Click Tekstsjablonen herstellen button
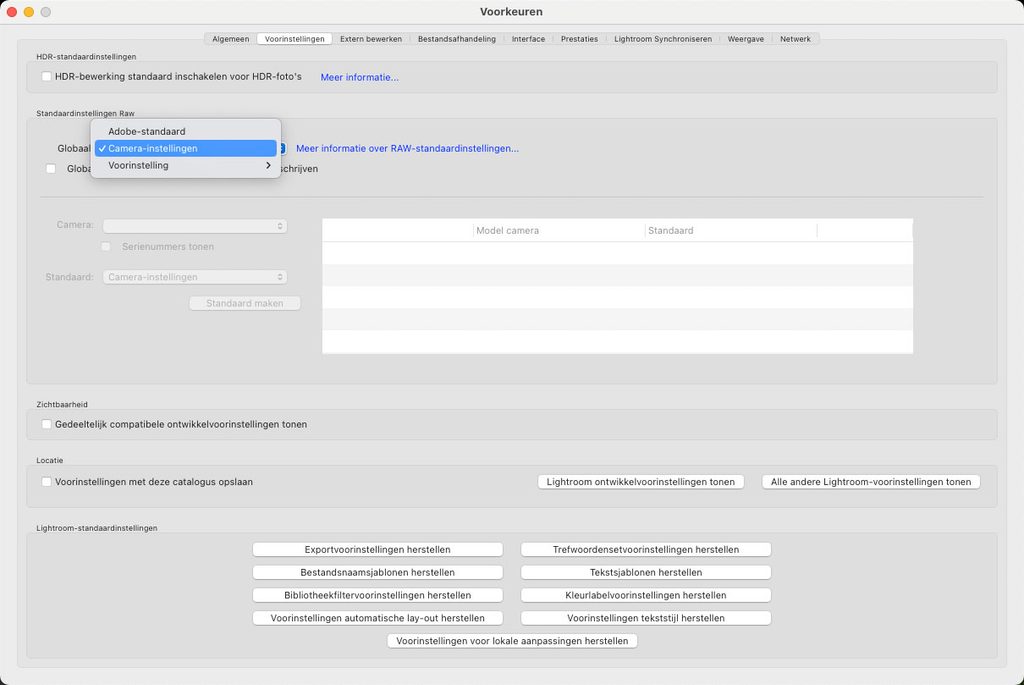The height and width of the screenshot is (685, 1024). pos(646,572)
